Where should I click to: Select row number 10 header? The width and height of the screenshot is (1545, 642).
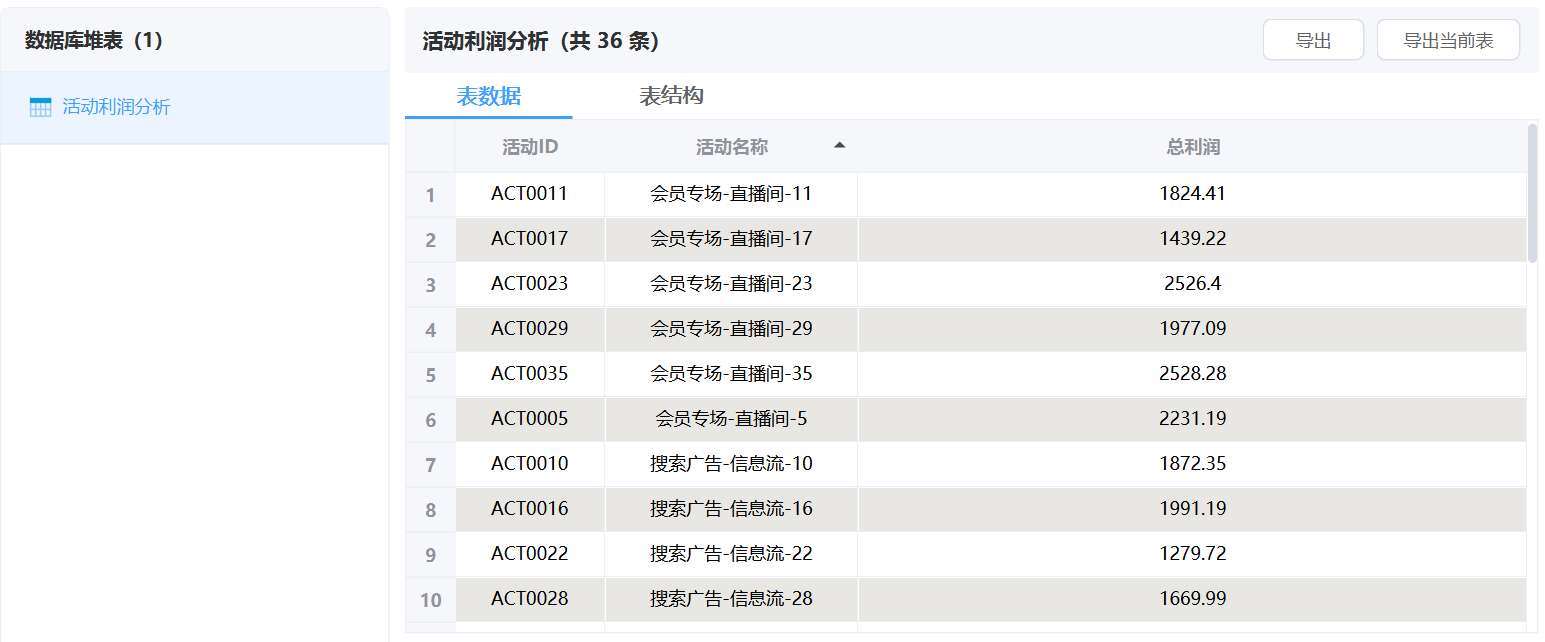(x=431, y=600)
